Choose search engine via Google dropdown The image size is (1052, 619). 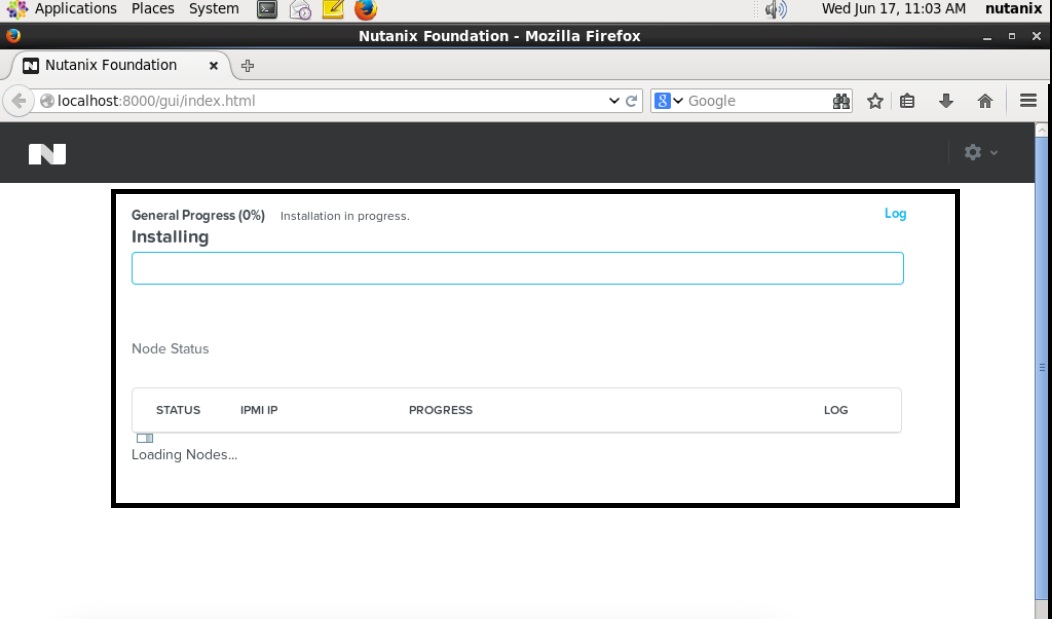[x=669, y=101]
